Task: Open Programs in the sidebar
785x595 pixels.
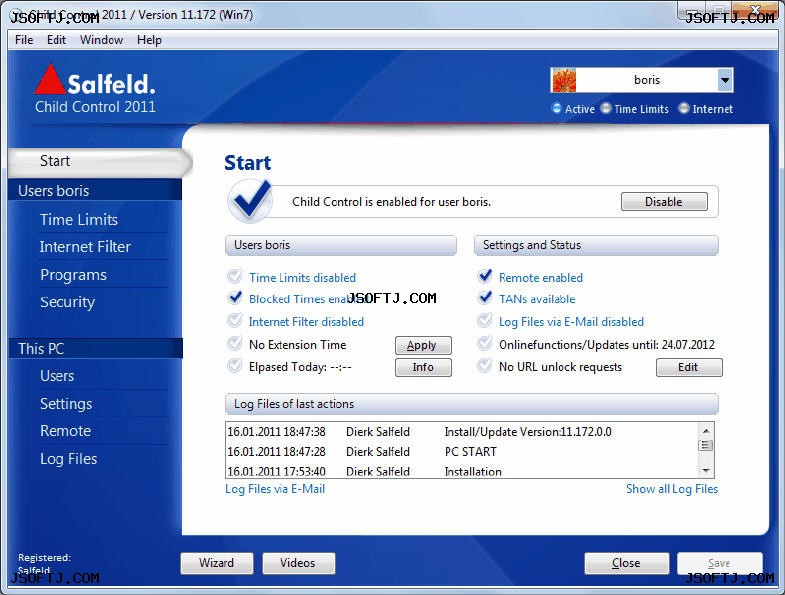Action: click(73, 274)
